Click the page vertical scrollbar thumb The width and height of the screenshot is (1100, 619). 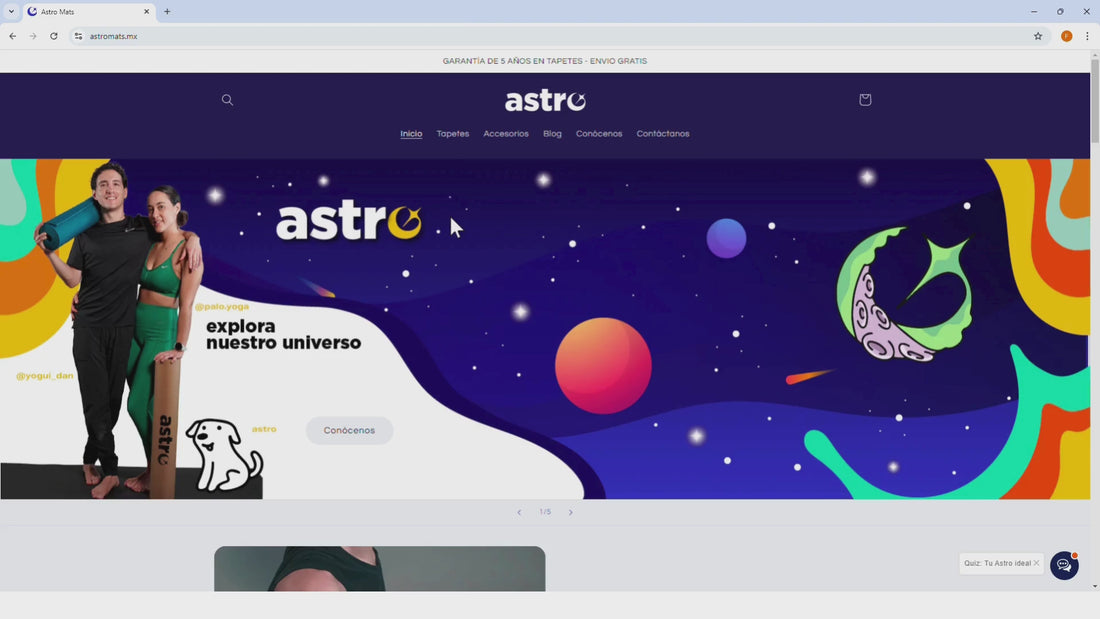pyautogui.click(x=1094, y=100)
